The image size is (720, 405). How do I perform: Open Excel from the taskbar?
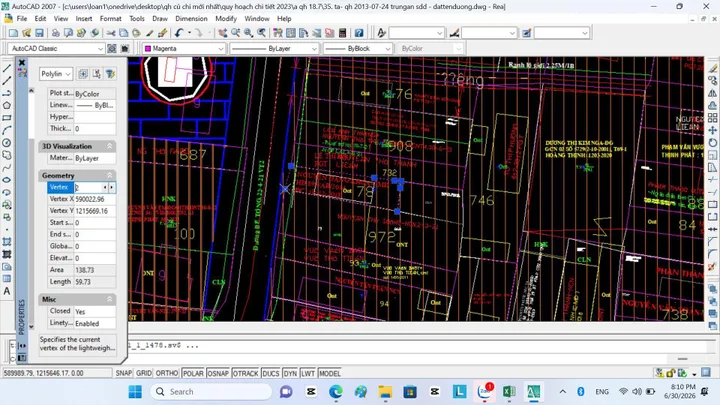point(509,392)
